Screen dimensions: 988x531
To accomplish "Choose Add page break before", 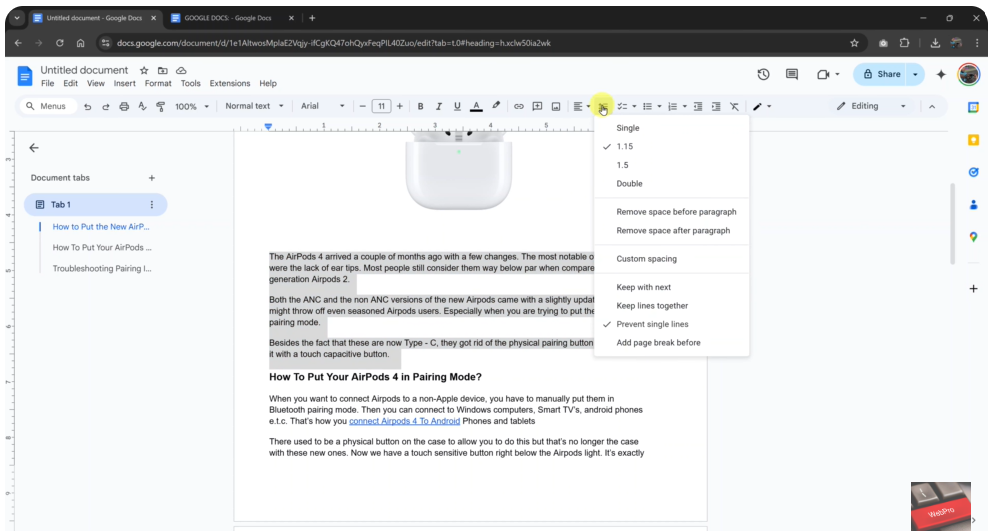I will [x=672, y=343].
